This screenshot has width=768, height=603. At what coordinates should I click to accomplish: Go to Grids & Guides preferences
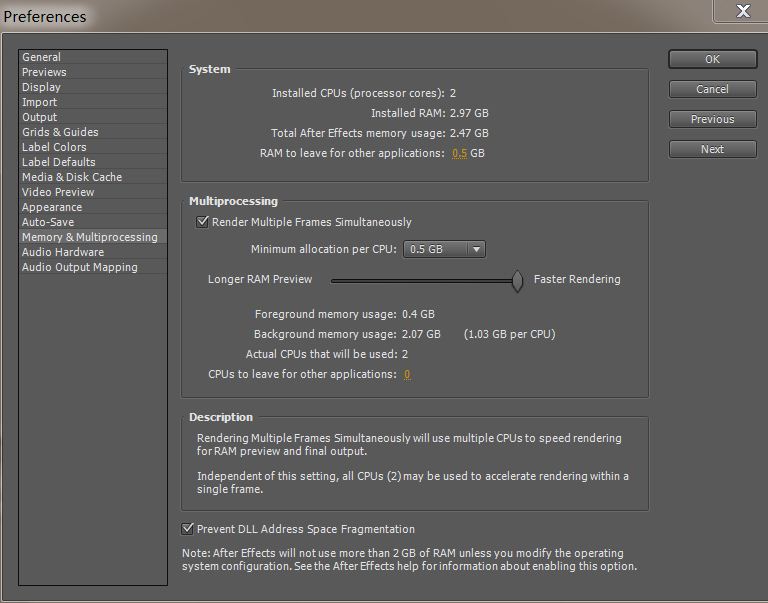[x=93, y=132]
